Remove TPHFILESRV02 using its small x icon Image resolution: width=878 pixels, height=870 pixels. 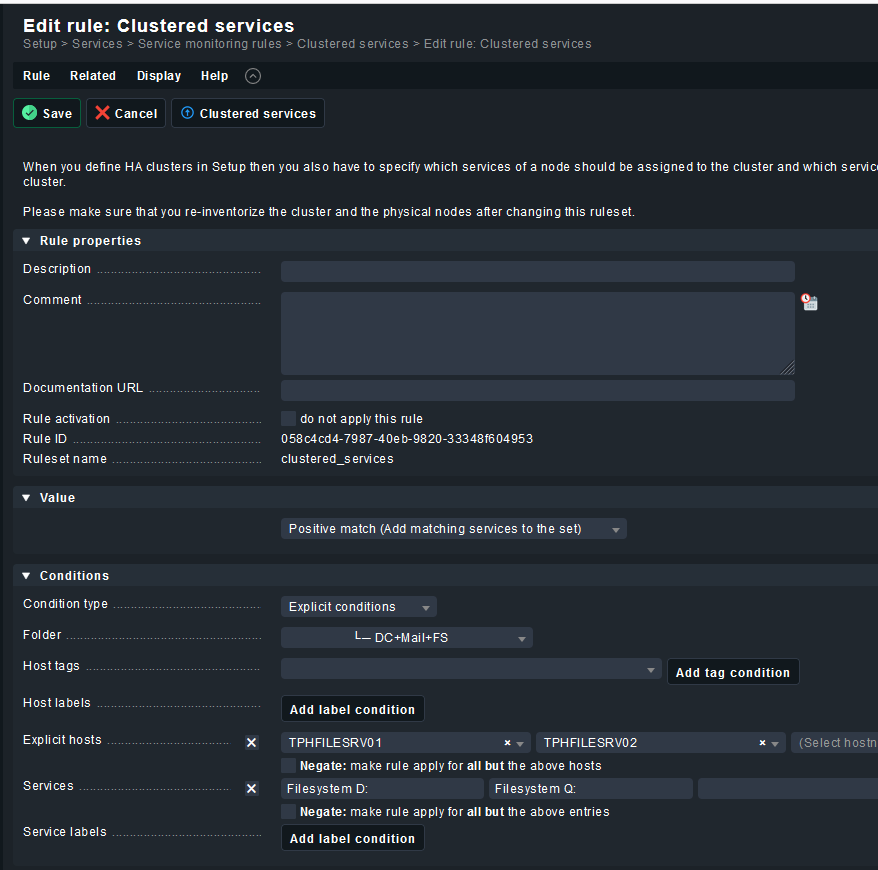(762, 743)
